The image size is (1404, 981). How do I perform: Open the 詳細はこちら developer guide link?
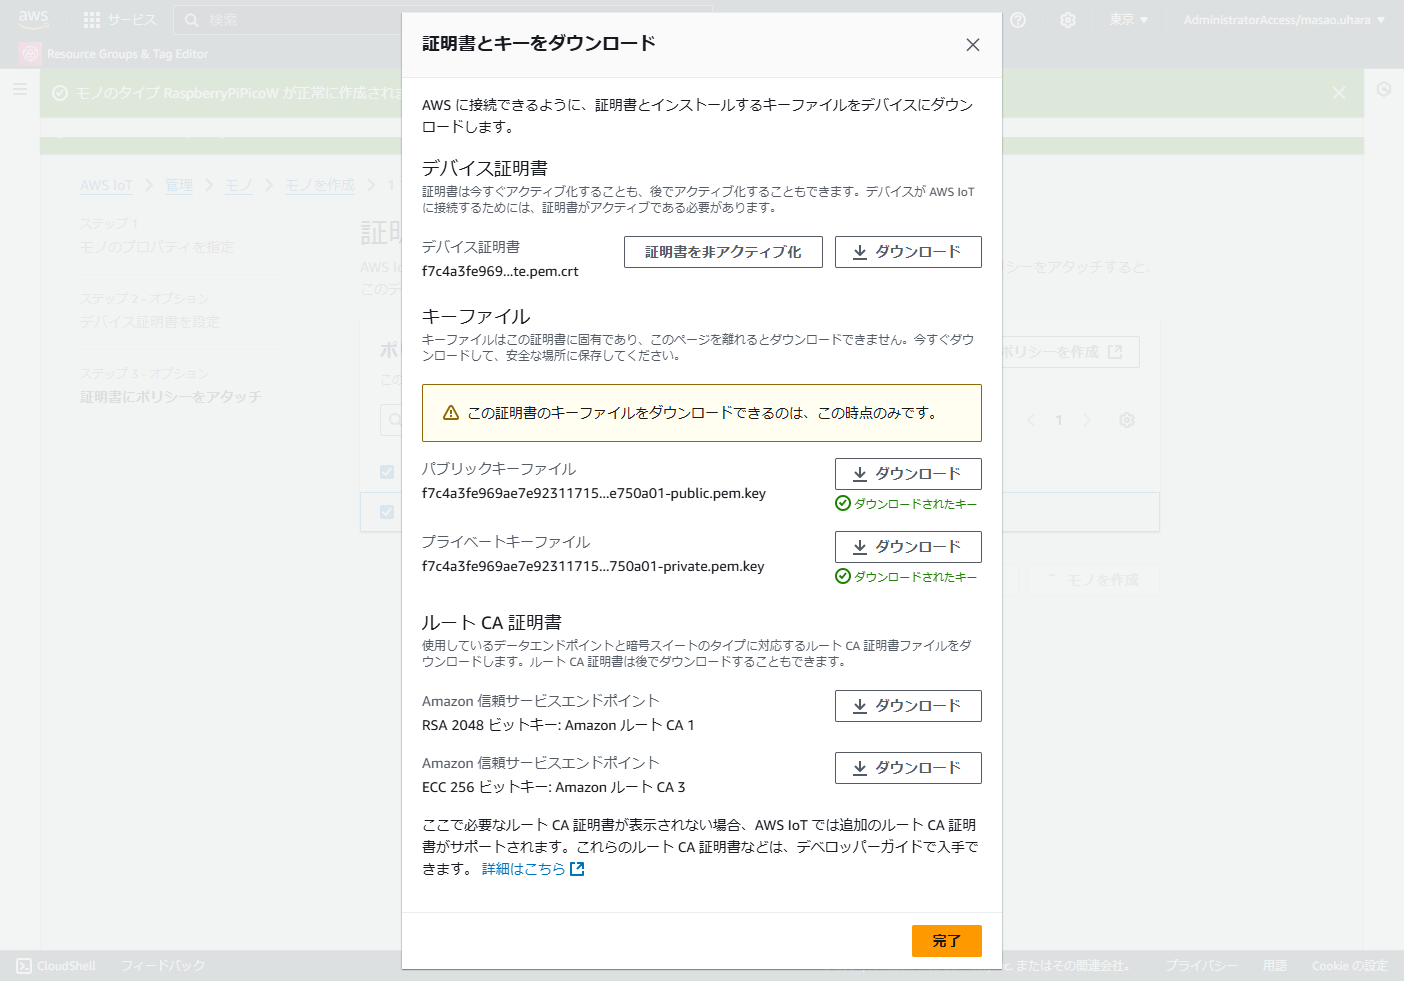[x=533, y=869]
